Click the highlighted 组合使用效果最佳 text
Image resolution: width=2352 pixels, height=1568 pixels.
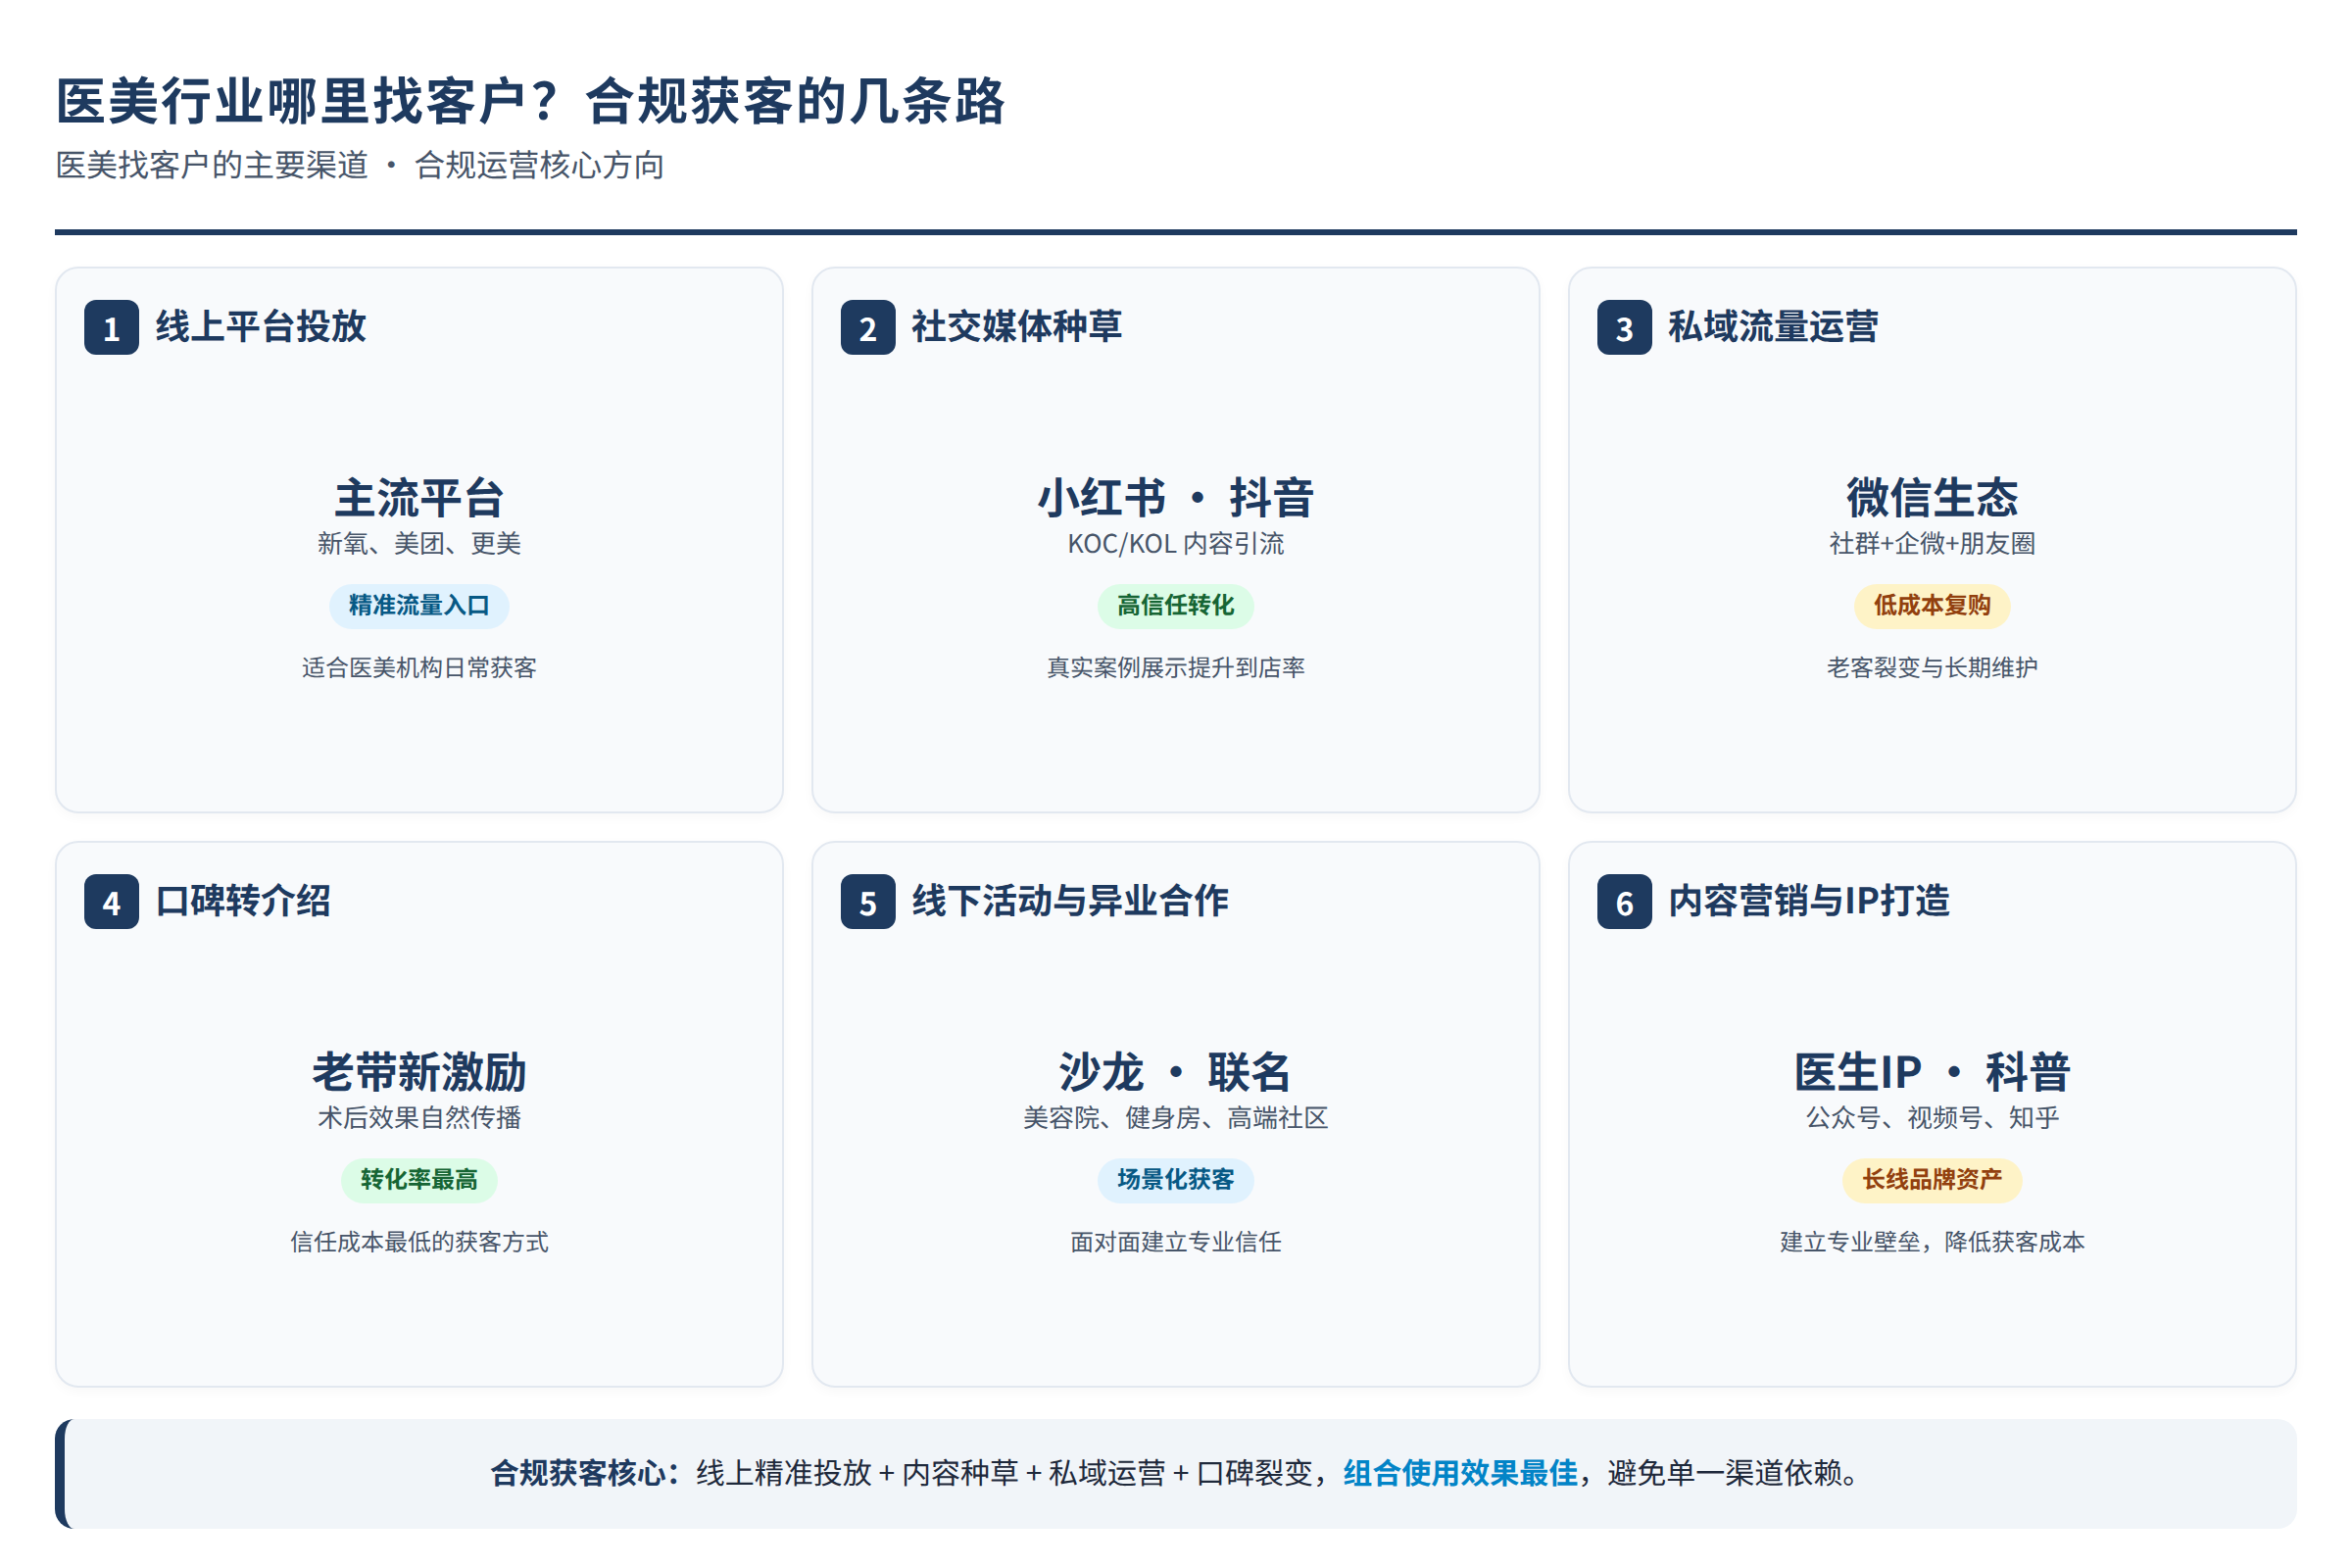click(1460, 1473)
